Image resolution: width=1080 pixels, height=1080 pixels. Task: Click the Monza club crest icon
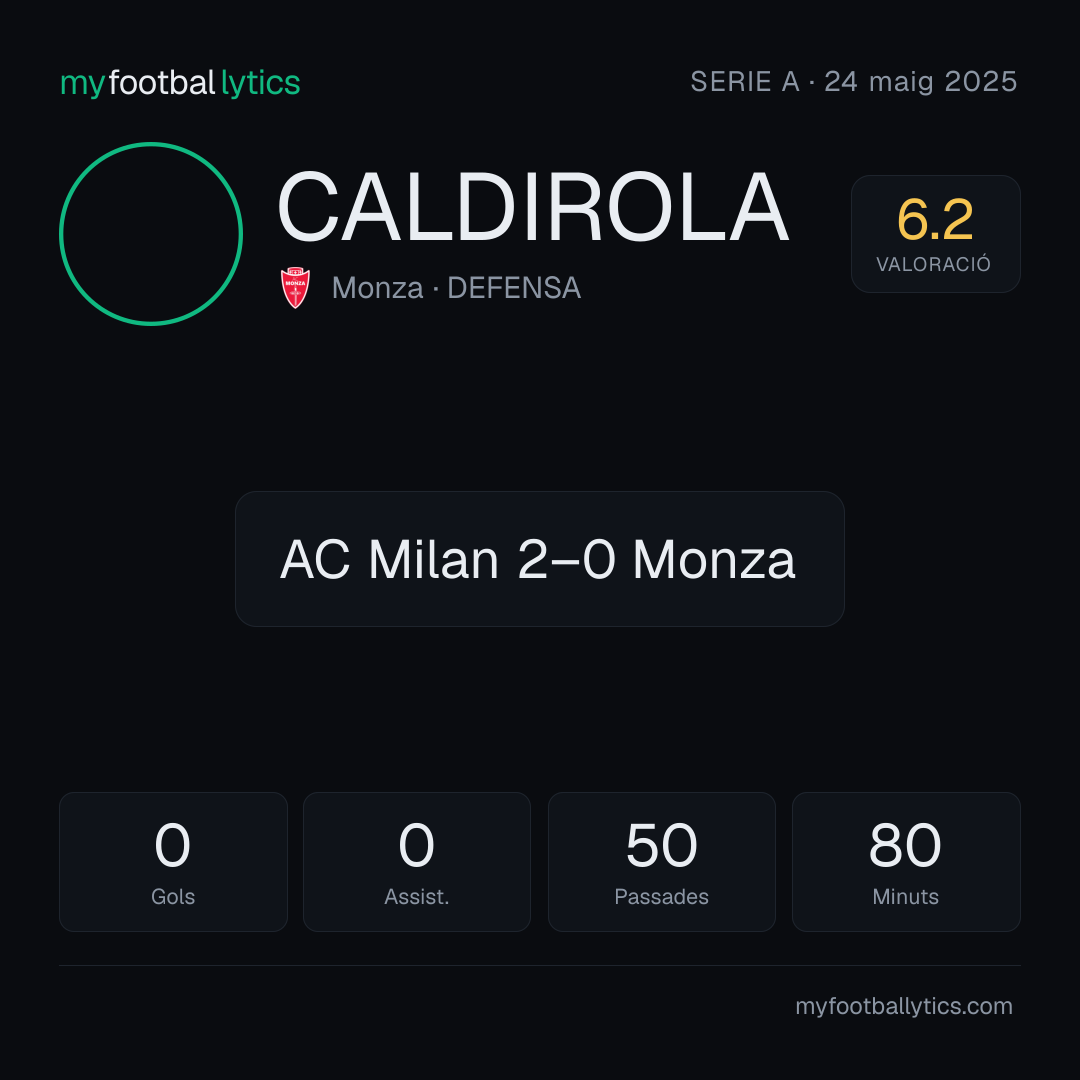pos(295,288)
